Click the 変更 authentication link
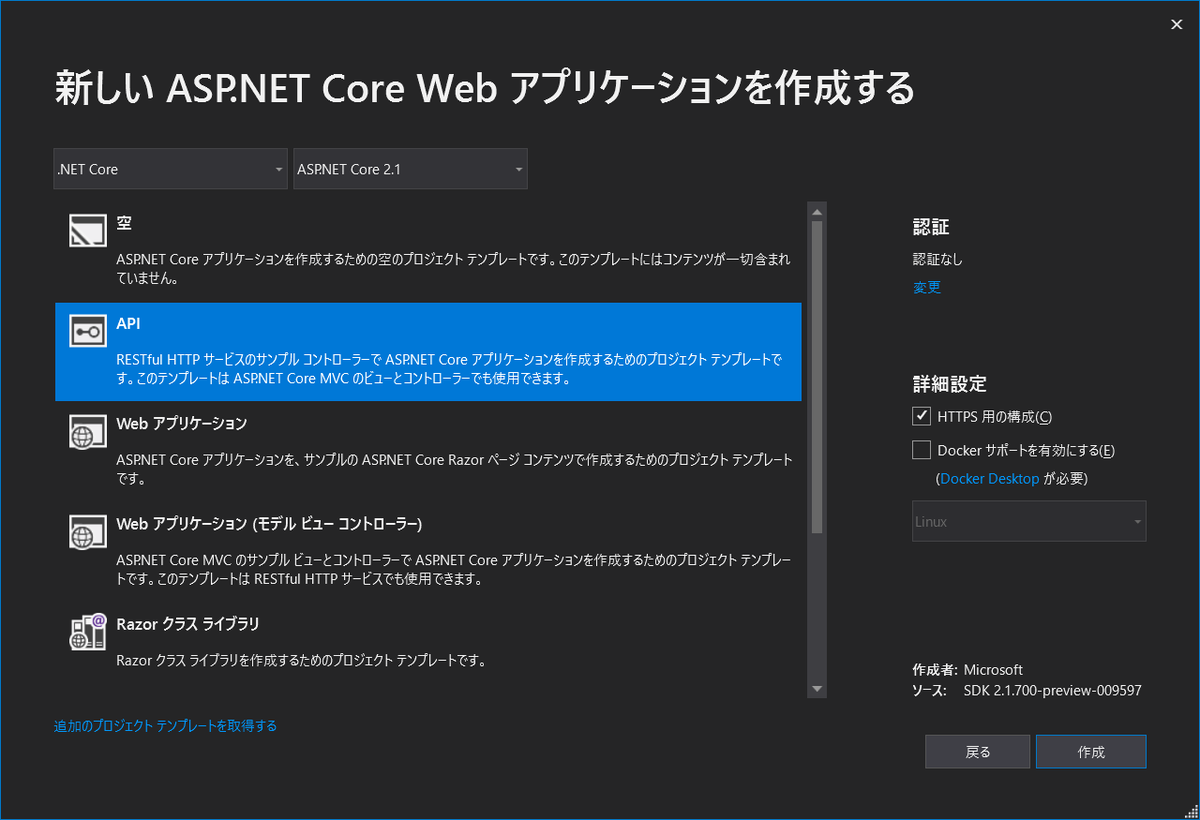1200x820 pixels. 927,288
